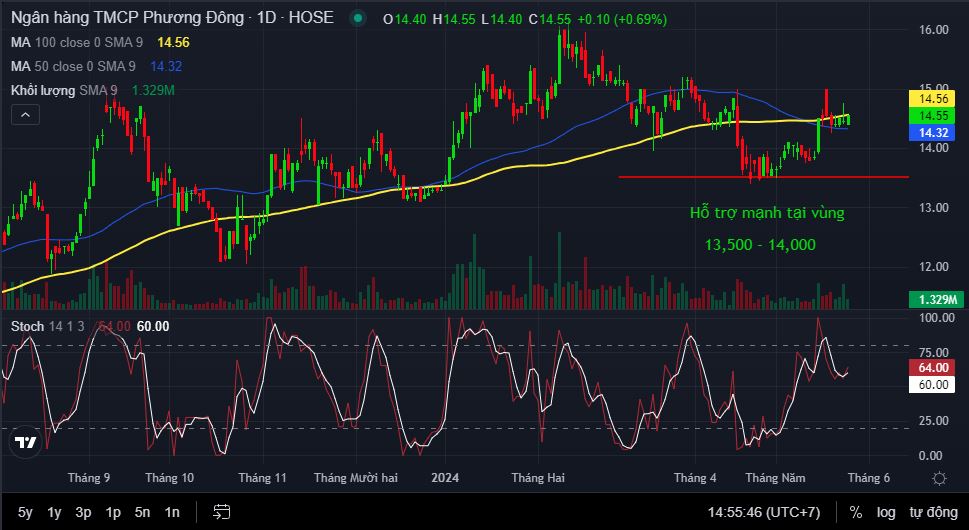Open the go-to-date calendar icon
The image size is (969, 530).
221,512
